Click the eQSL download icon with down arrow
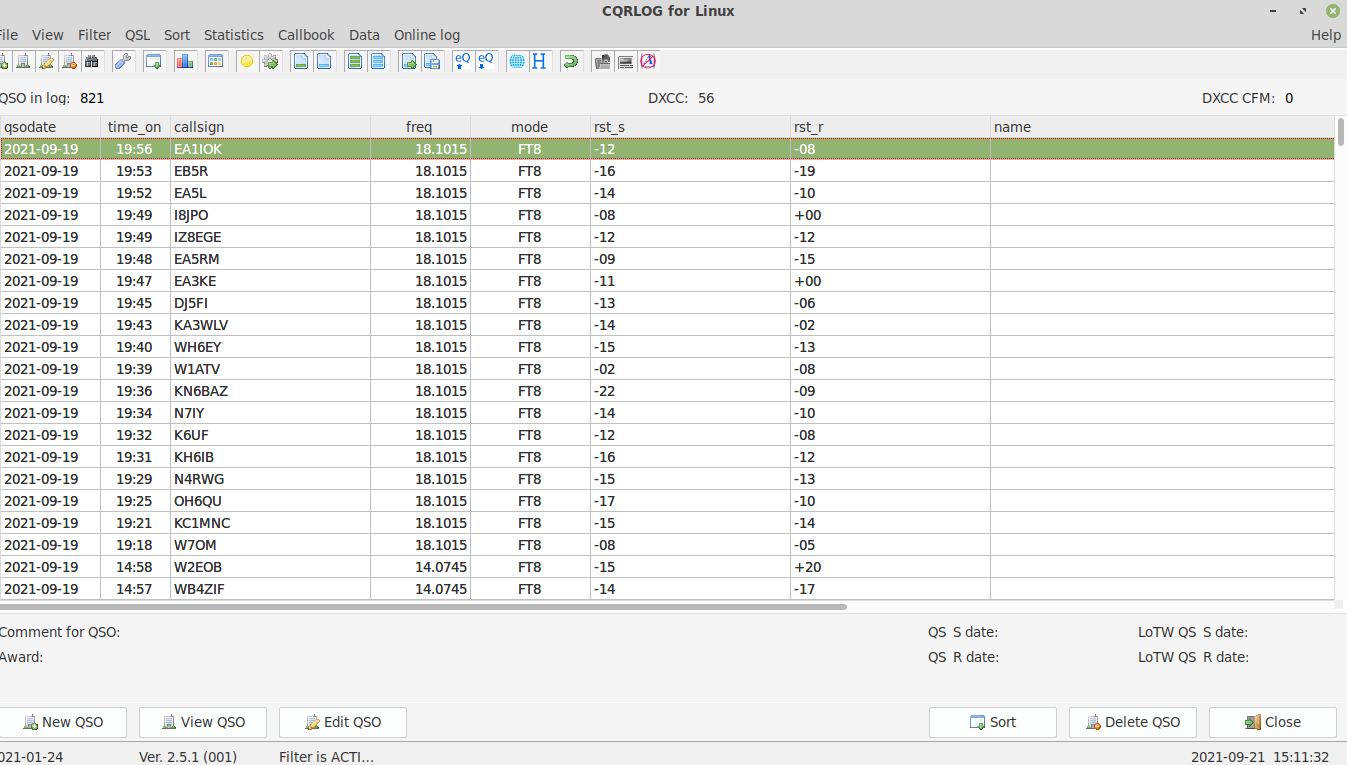This screenshot has width=1347, height=765. click(x=485, y=61)
